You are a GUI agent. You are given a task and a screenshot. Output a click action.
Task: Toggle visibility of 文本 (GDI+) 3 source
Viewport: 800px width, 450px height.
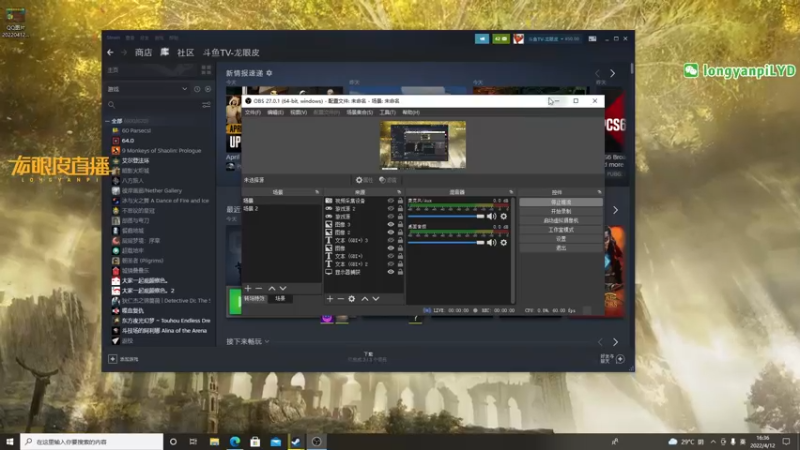point(391,240)
